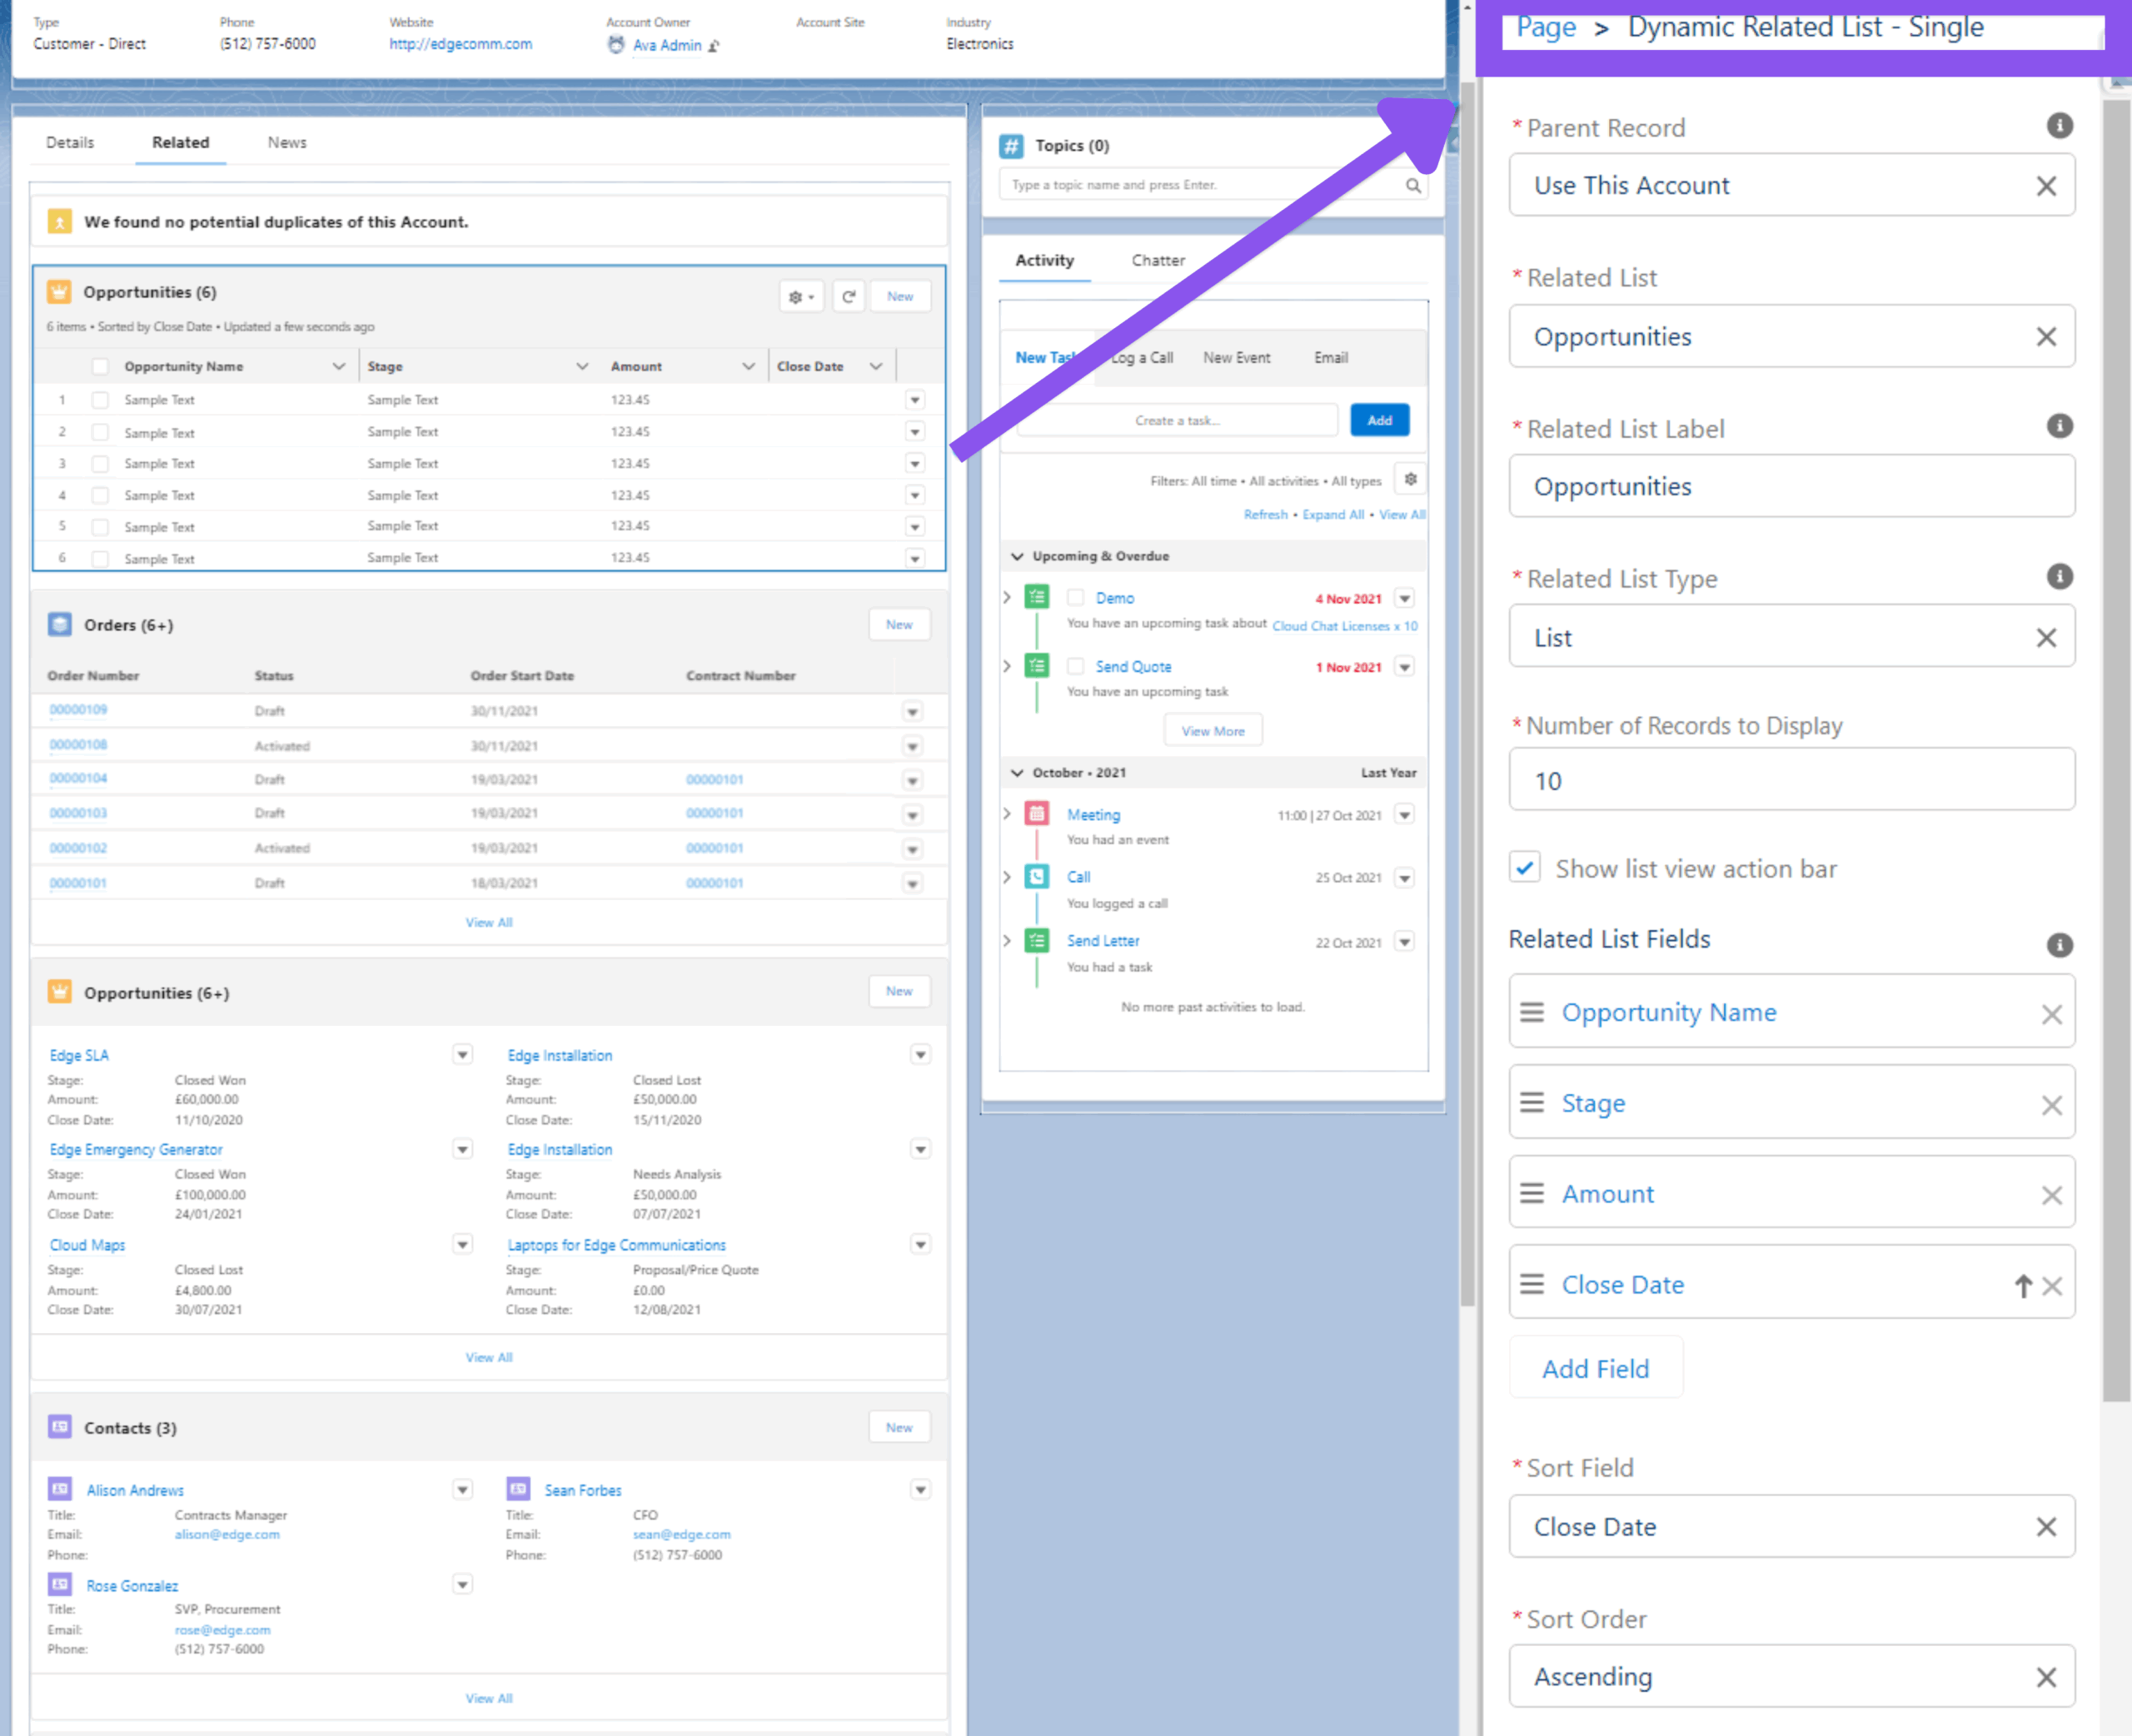Open the Sort Order Ascending combo box
2132x1736 pixels.
coord(1790,1677)
